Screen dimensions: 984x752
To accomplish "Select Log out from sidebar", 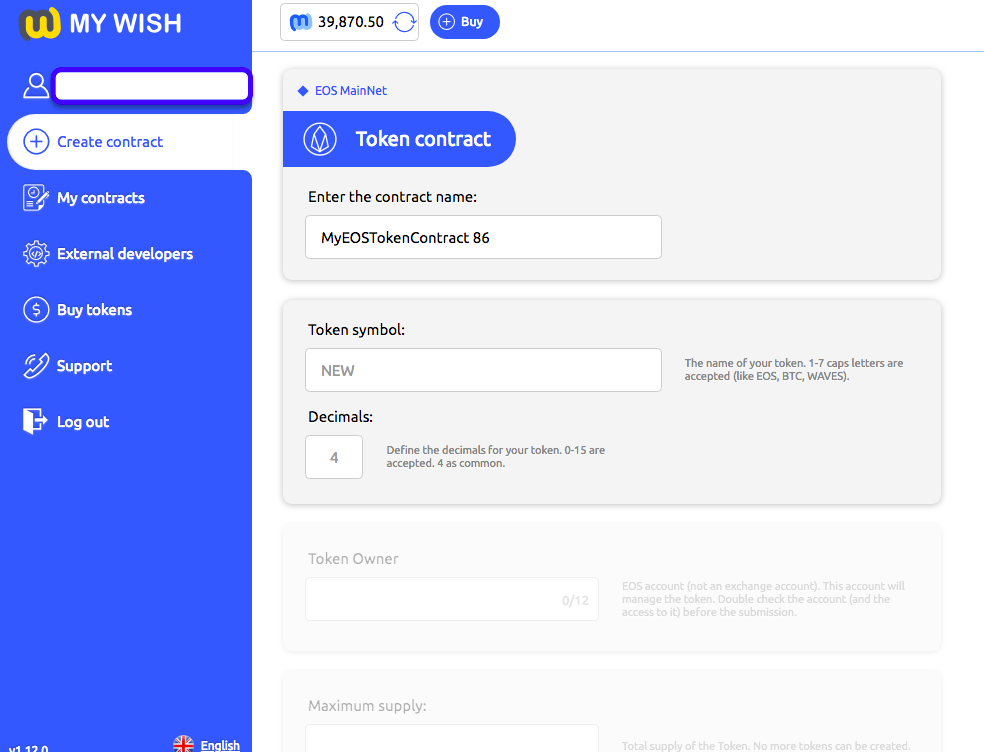I will pyautogui.click(x=83, y=422).
